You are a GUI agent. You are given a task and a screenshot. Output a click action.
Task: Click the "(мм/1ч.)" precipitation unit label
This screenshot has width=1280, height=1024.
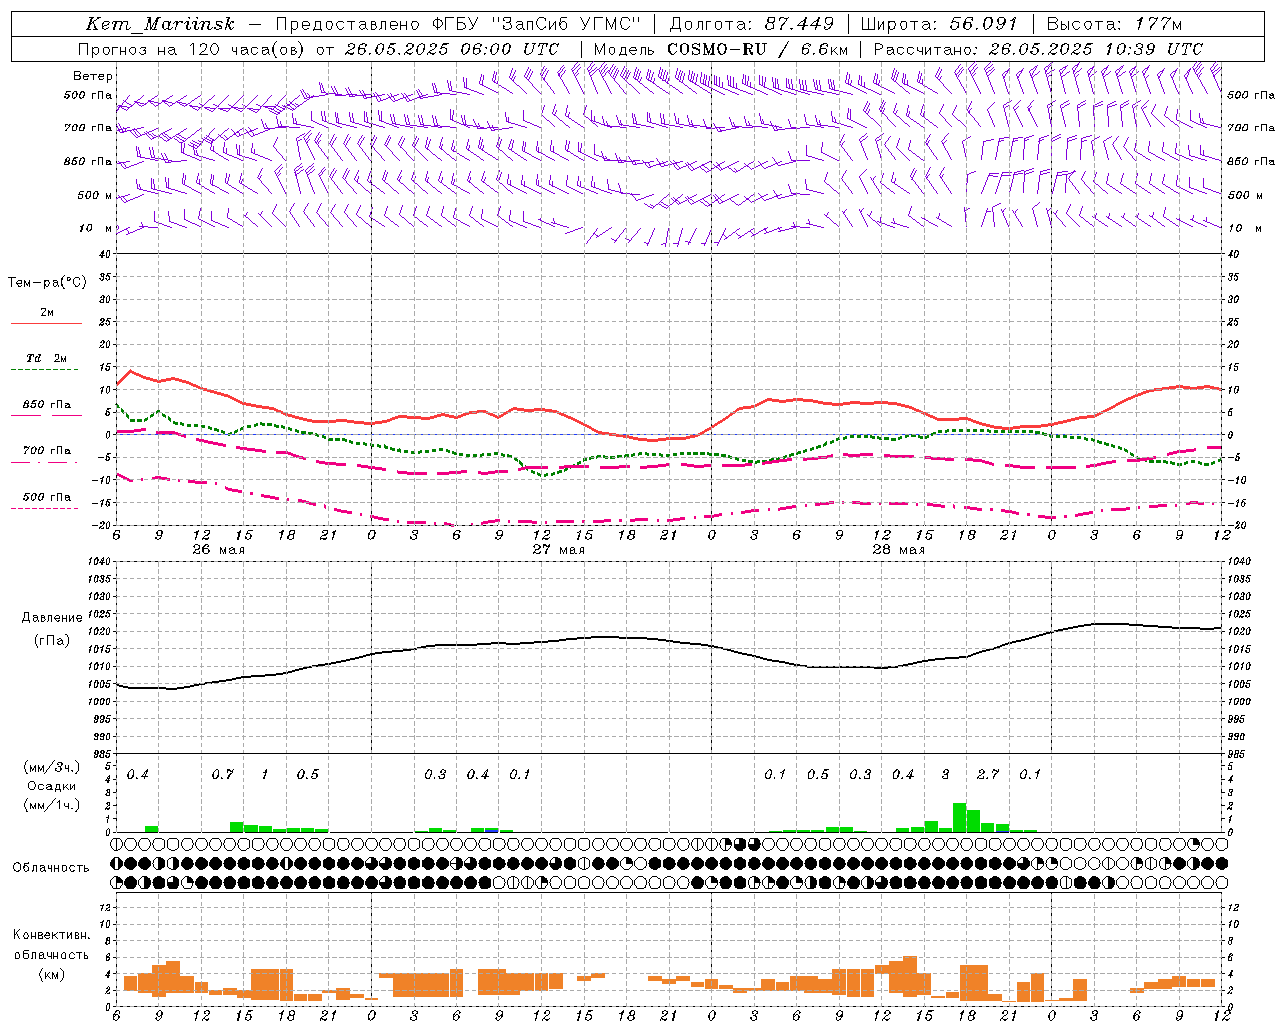click(x=52, y=805)
